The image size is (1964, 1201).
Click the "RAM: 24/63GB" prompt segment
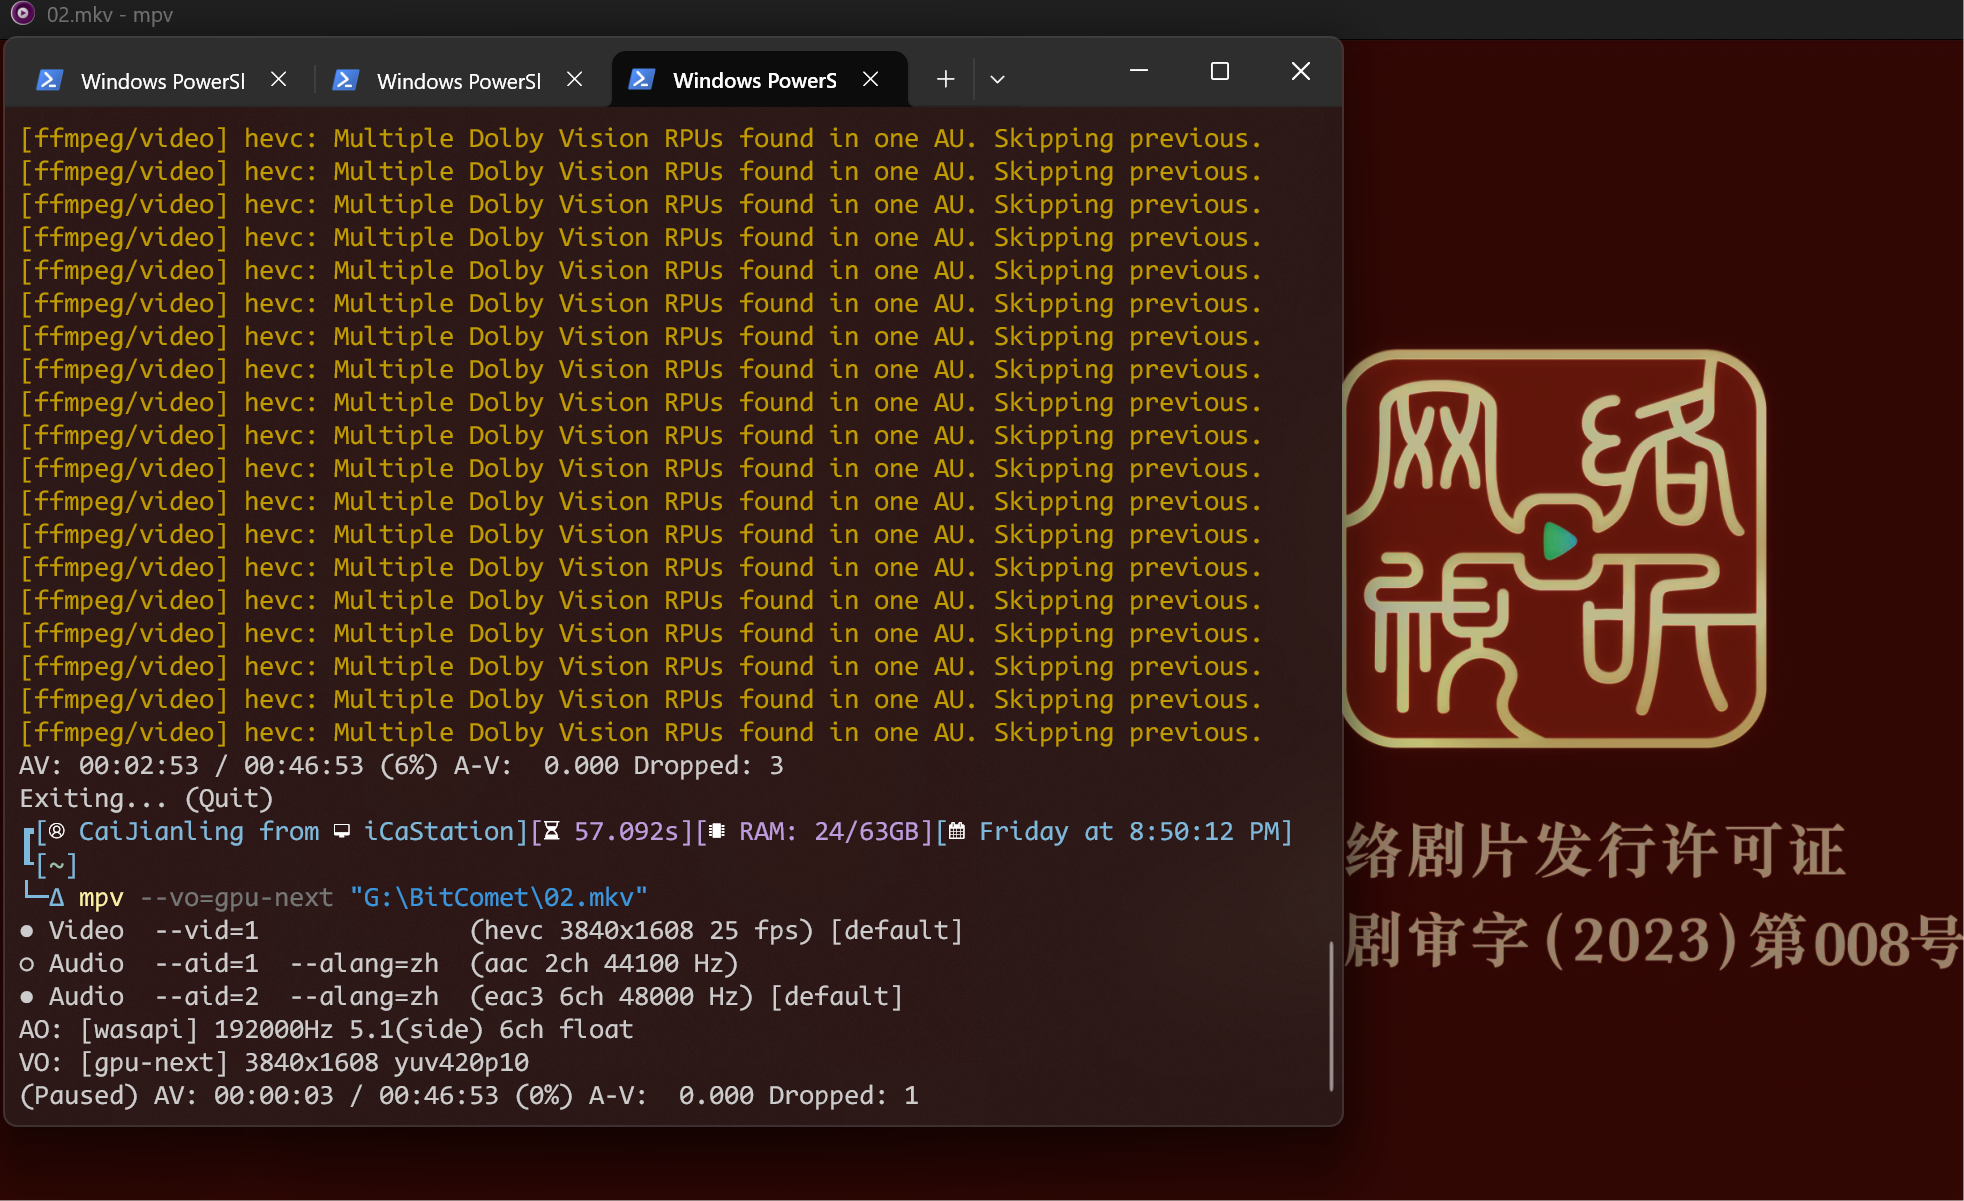point(829,831)
